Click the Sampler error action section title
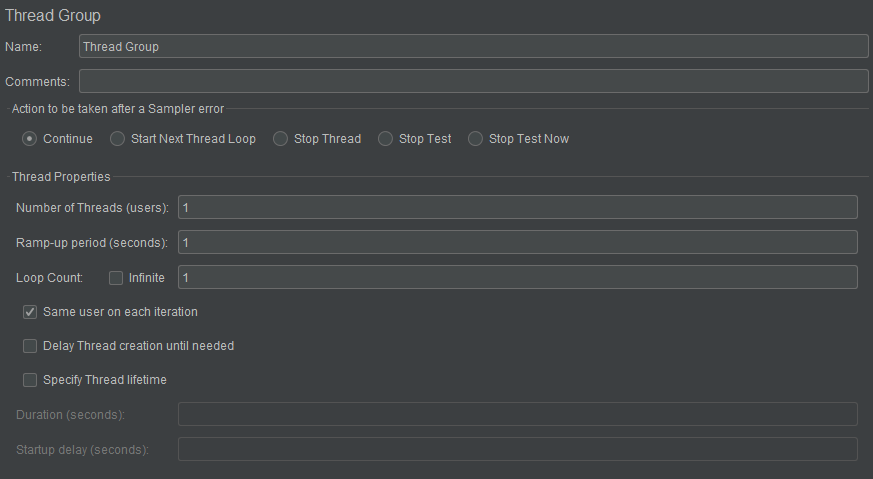The height and width of the screenshot is (479, 873). pos(118,109)
